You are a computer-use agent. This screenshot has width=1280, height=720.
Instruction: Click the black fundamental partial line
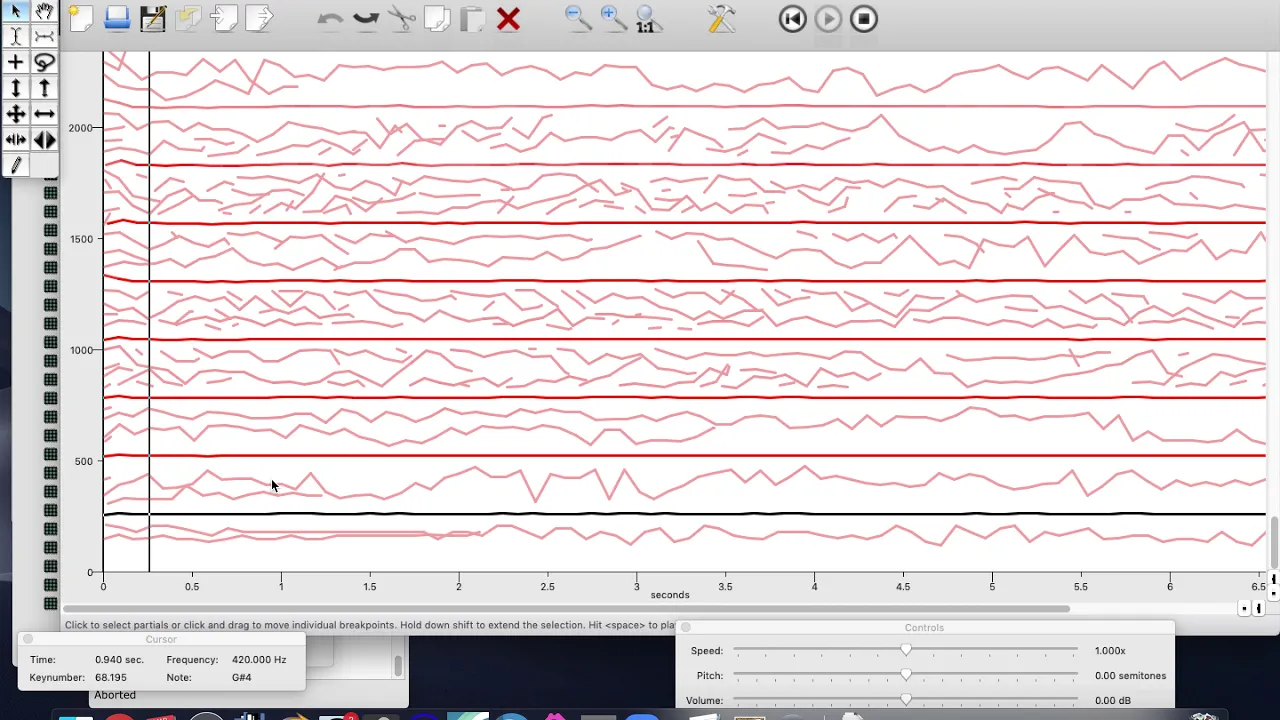(684, 514)
